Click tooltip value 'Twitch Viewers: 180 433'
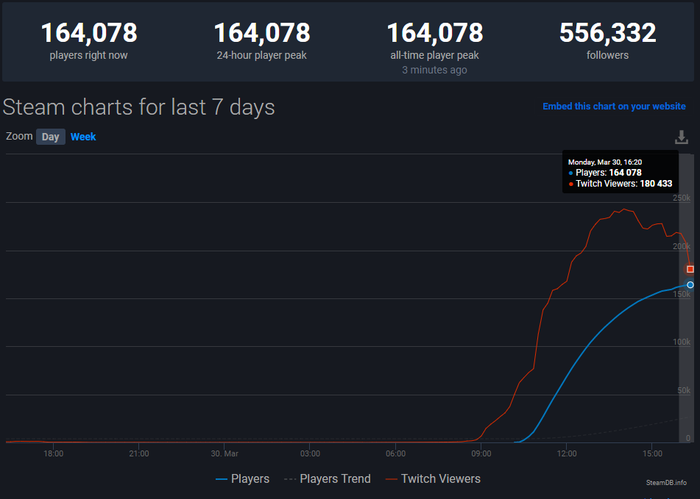 (x=620, y=183)
